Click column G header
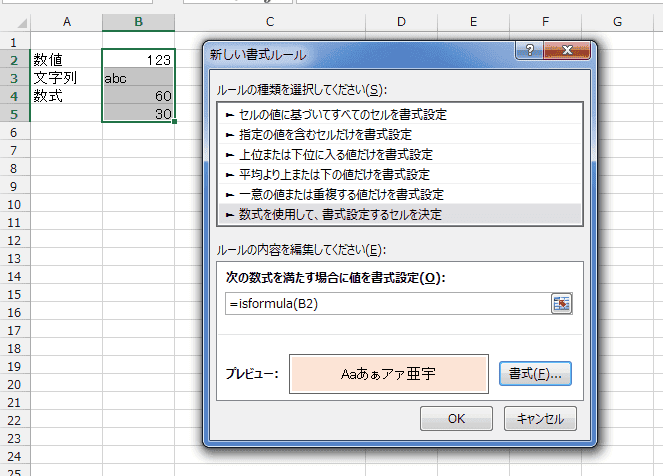Image resolution: width=663 pixels, height=476 pixels. click(x=618, y=22)
